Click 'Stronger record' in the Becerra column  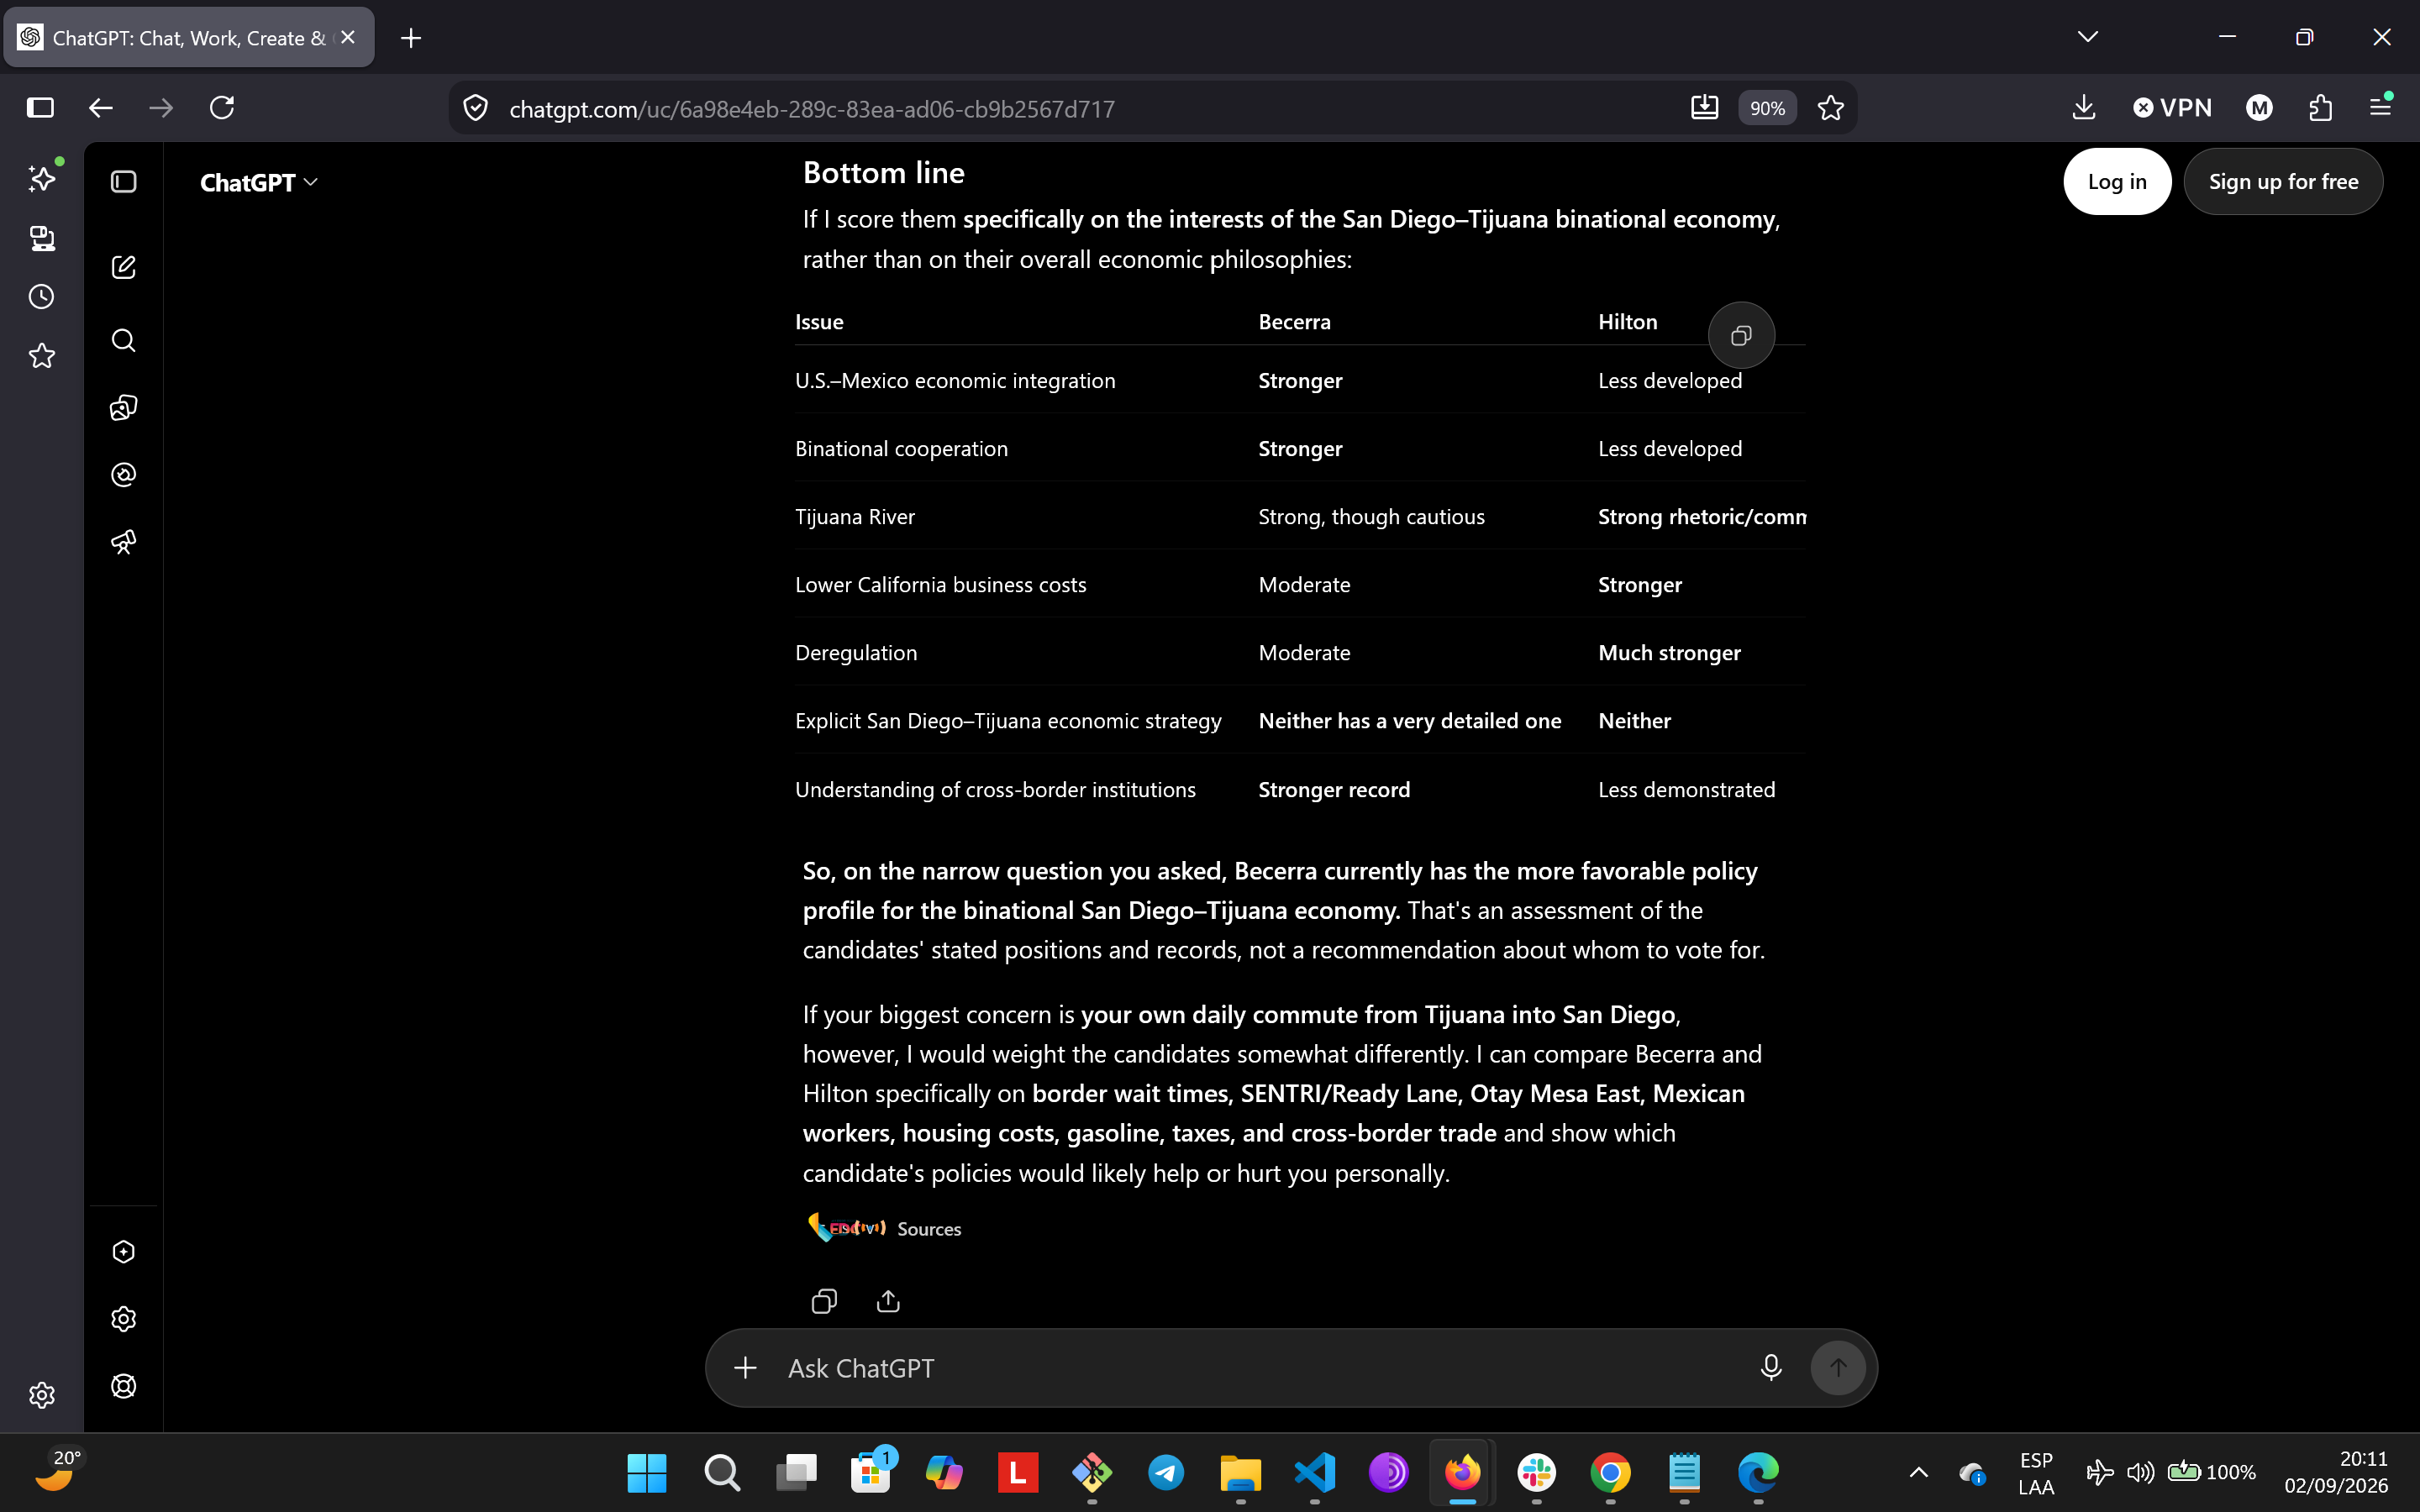(1334, 790)
